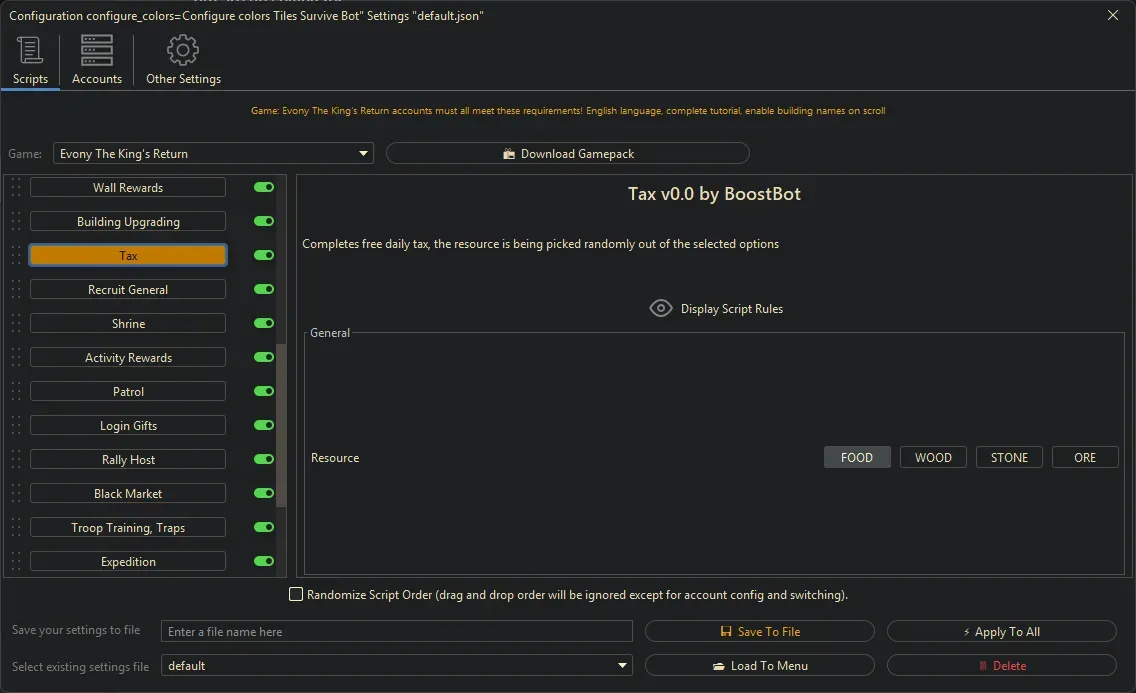Click the file name input field
Viewport: 1136px width, 693px height.
click(397, 631)
